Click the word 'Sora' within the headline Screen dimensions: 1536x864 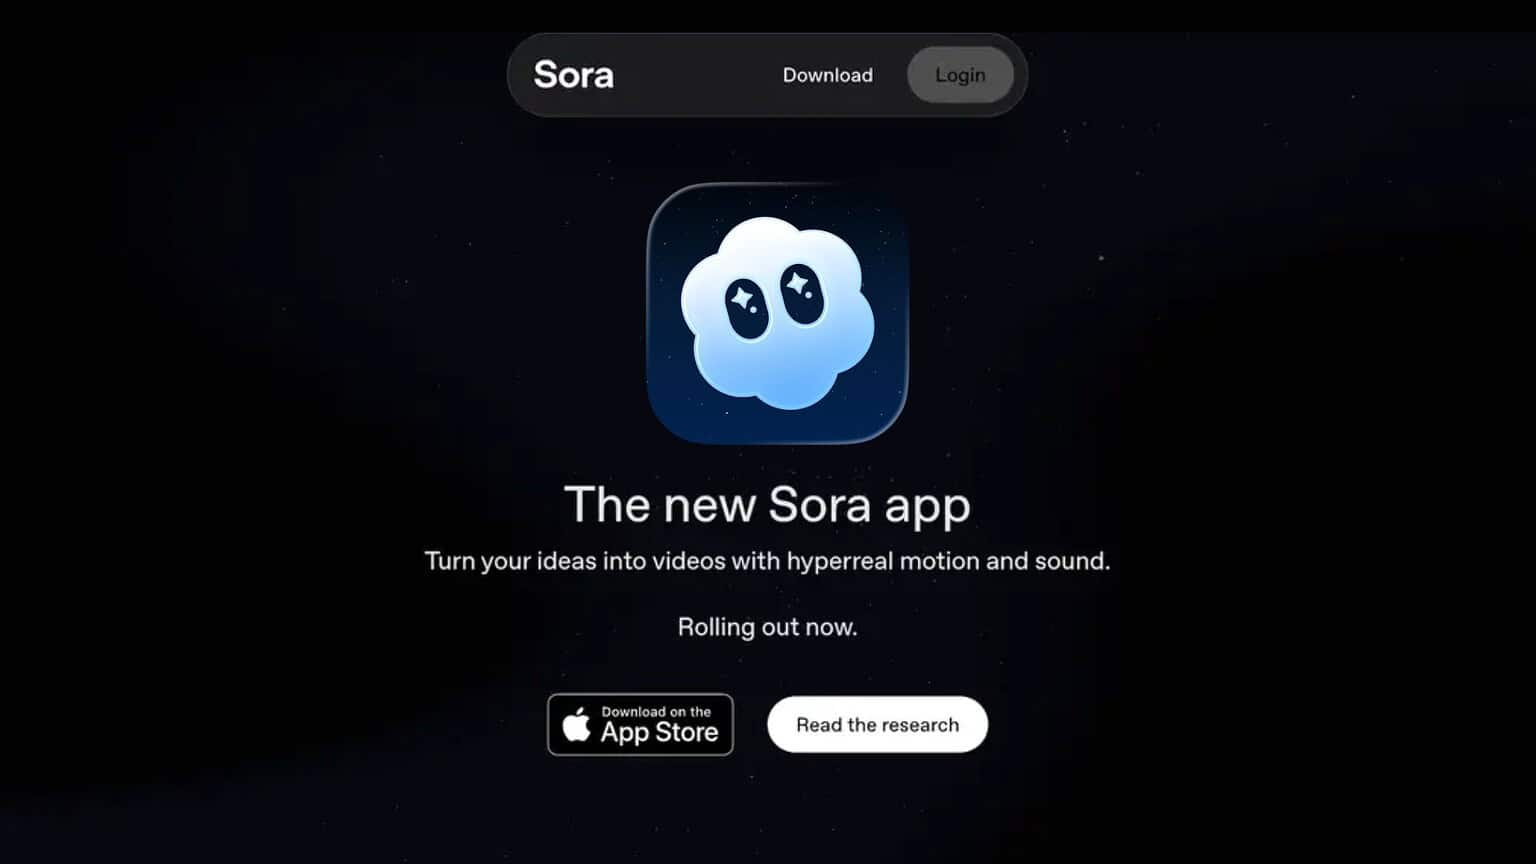tap(820, 505)
